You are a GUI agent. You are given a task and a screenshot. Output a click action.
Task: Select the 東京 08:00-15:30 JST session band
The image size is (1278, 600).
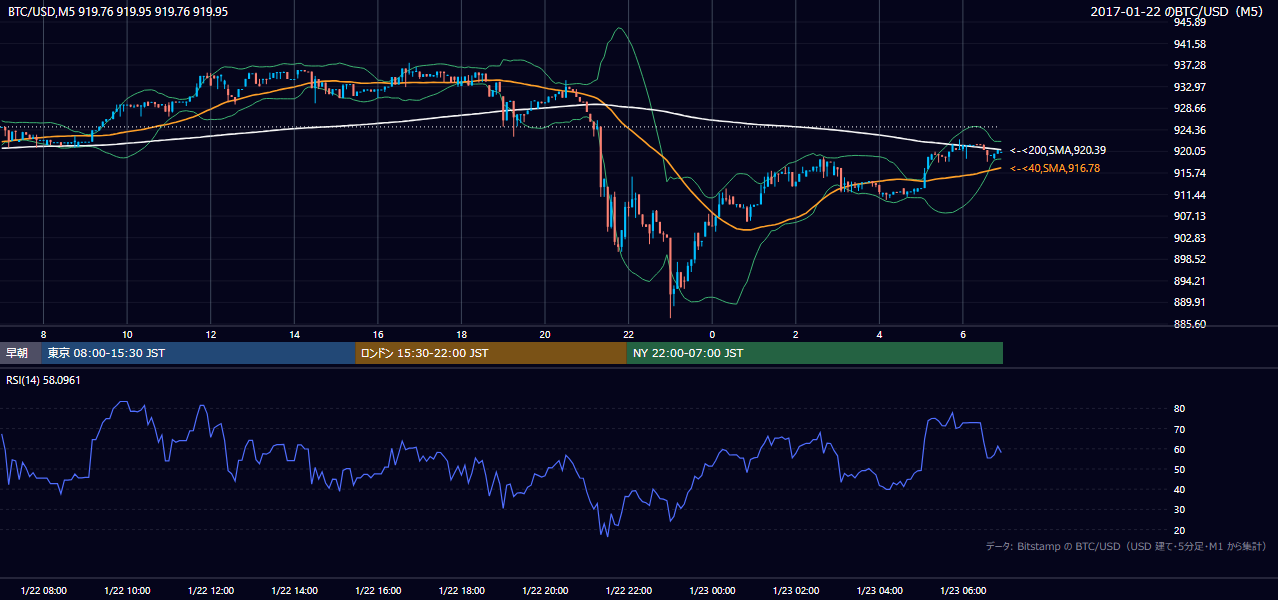tap(197, 353)
